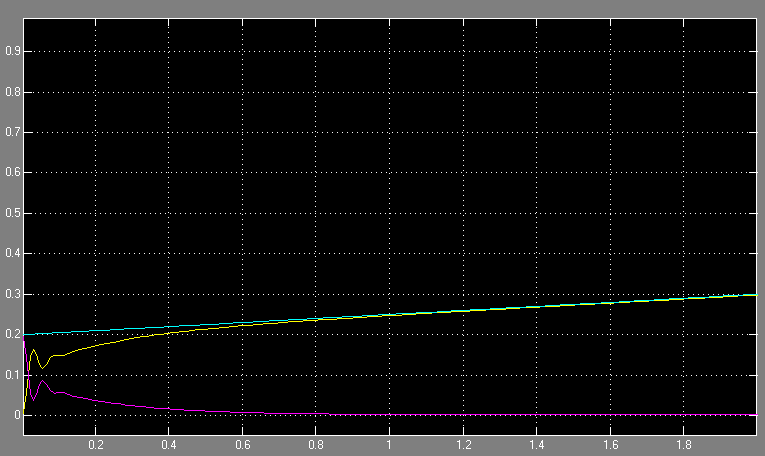Screen dimensions: 765x456
Task: Click the yellow curve's initial oscillation peak
Action: pyautogui.click(x=33, y=350)
